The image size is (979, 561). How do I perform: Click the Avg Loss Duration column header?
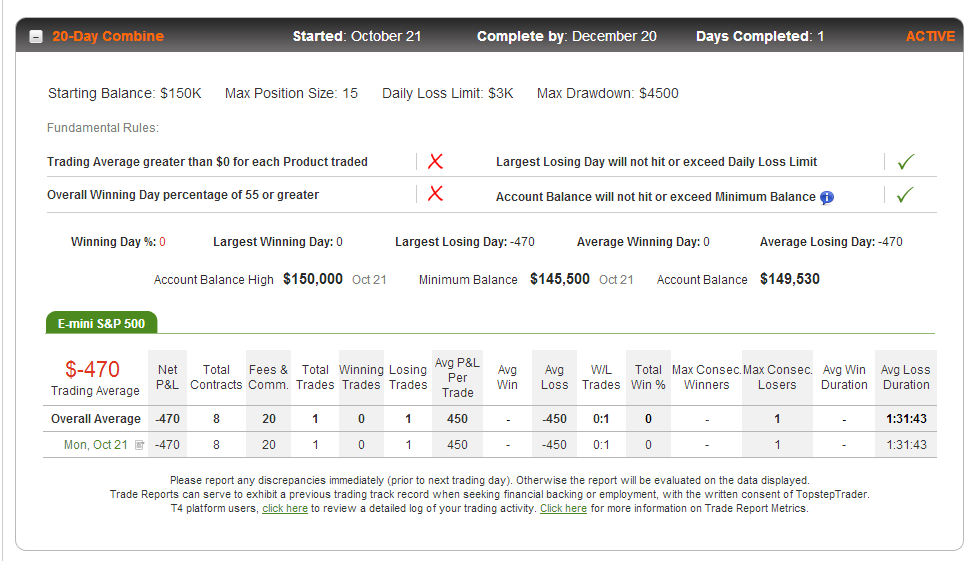[905, 378]
